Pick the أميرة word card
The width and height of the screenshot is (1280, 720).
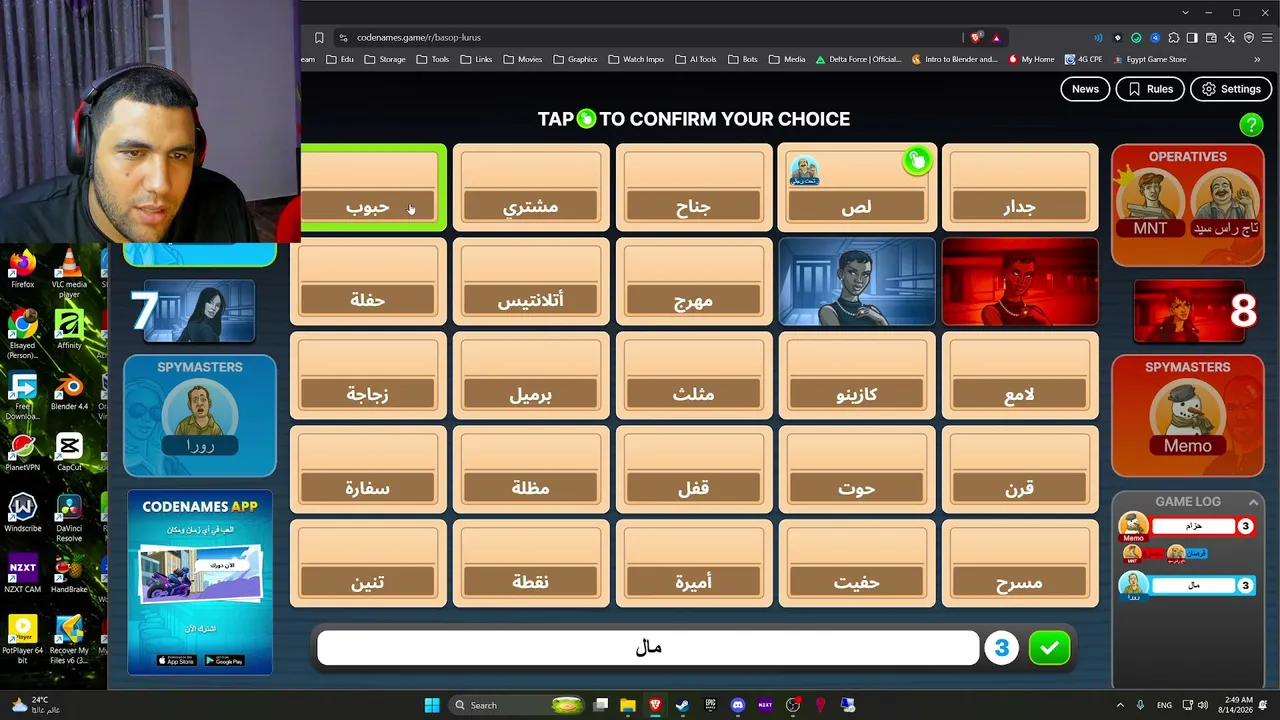click(694, 563)
